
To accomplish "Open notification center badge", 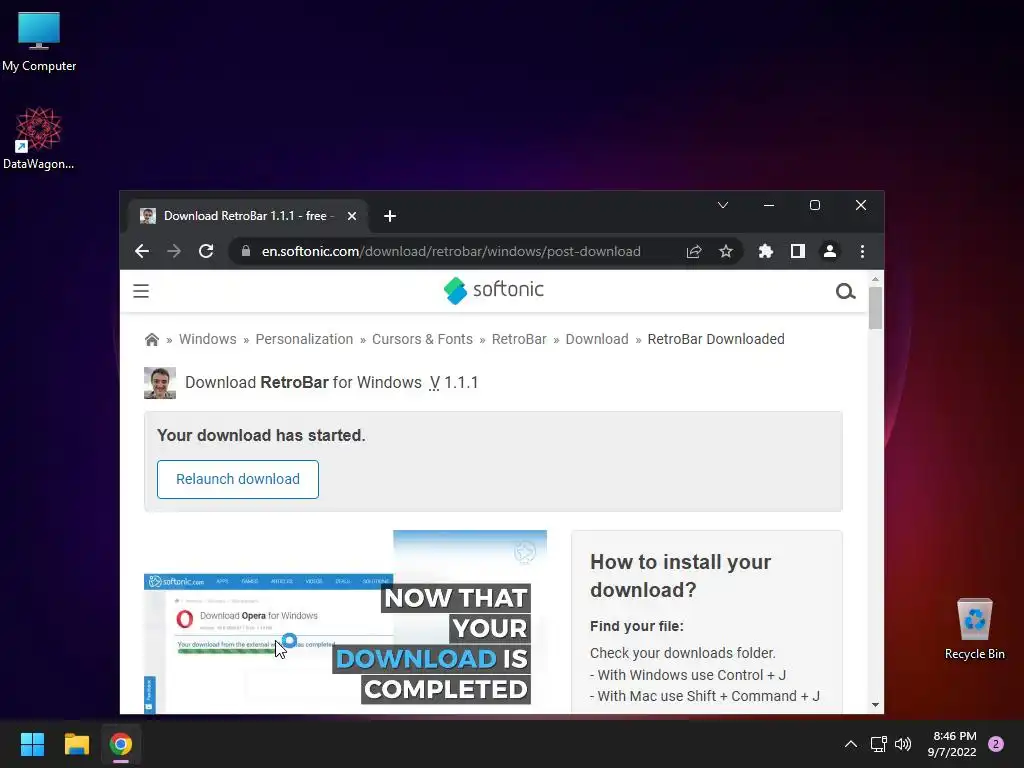I will coord(996,744).
